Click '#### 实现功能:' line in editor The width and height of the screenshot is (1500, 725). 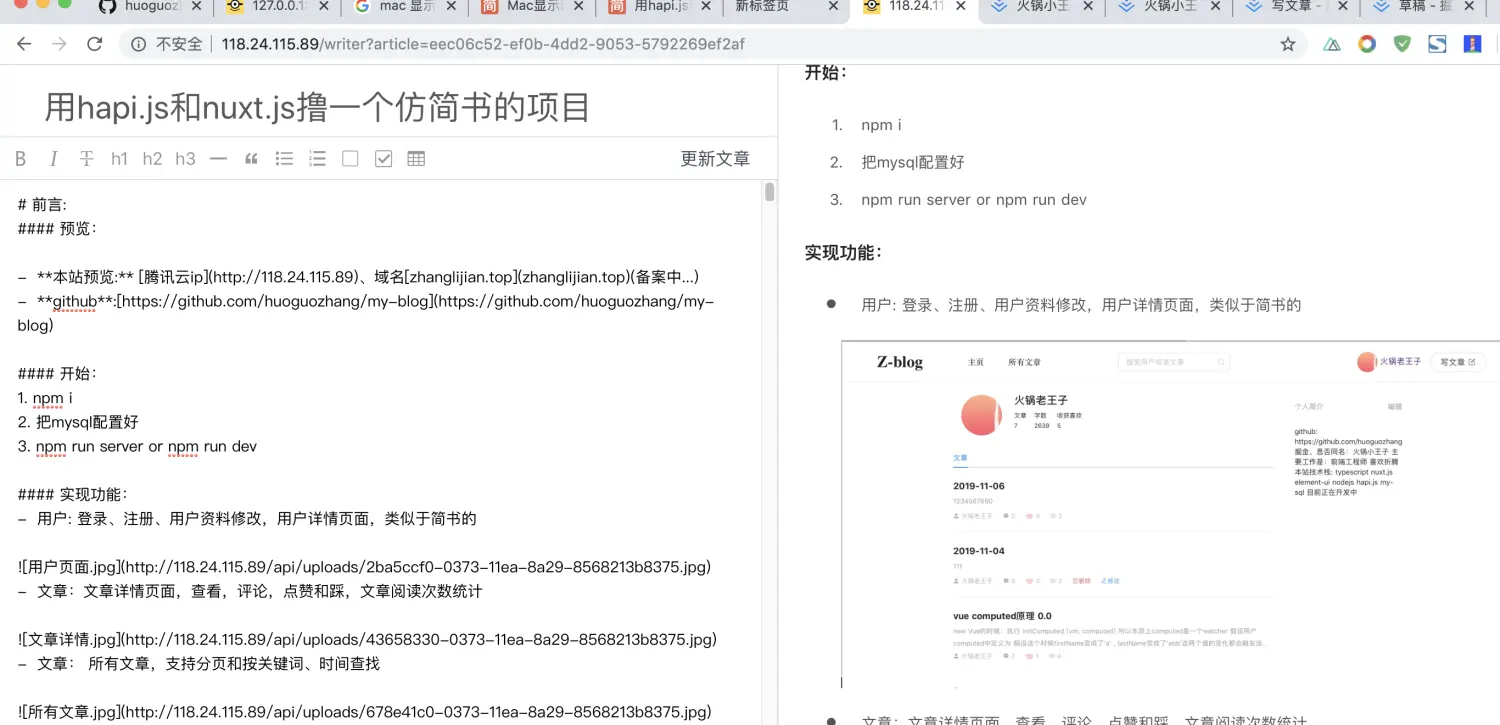pos(72,494)
